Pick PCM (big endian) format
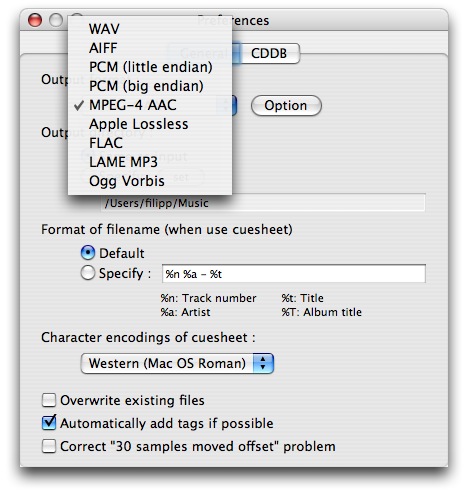 150,86
